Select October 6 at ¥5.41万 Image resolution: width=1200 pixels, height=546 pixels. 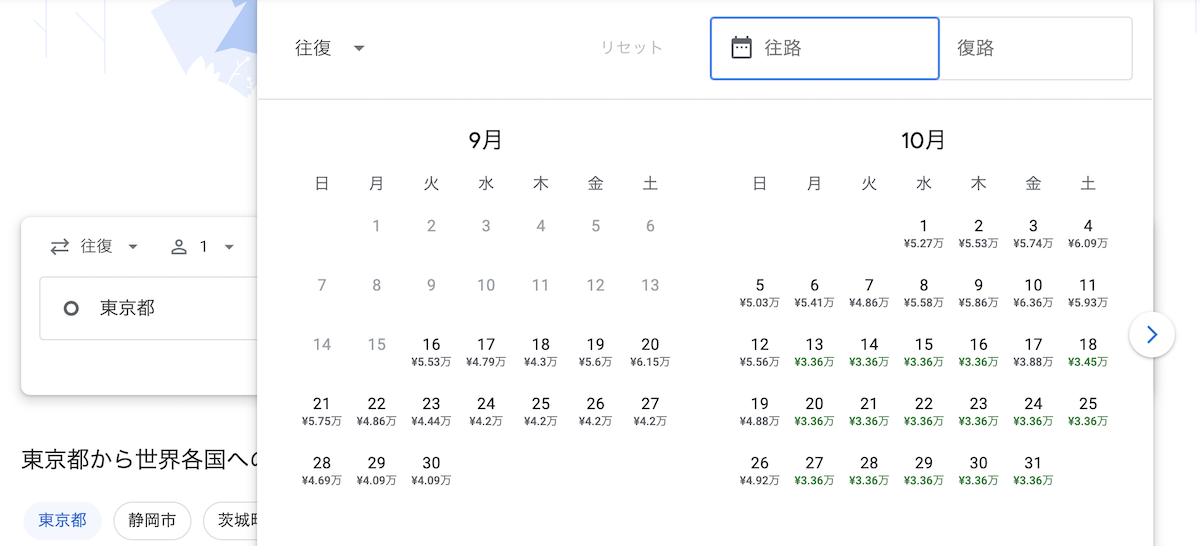(814, 292)
